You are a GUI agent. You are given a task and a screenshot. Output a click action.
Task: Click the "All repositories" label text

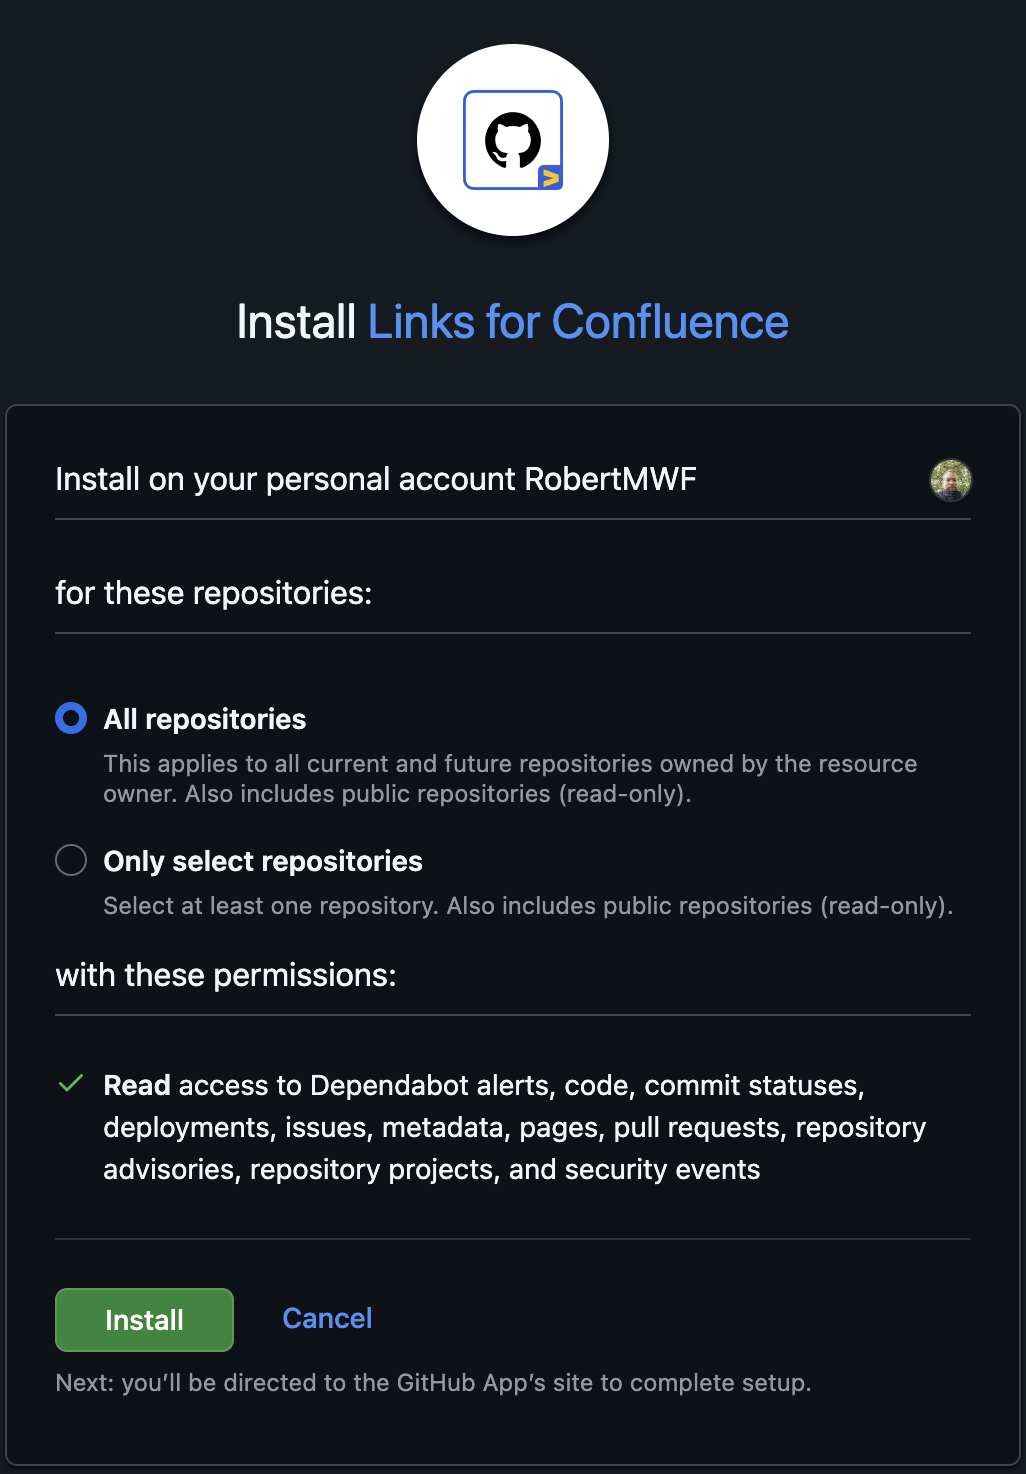(x=205, y=719)
